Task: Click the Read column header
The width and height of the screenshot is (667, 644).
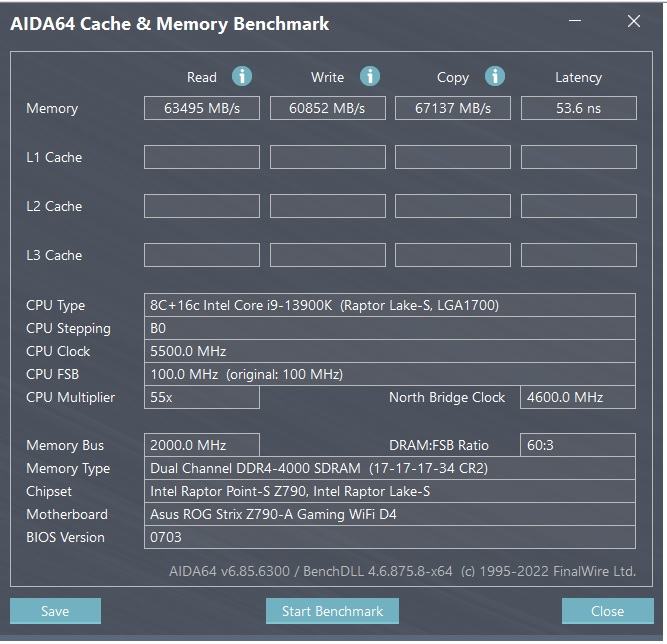Action: tap(202, 77)
